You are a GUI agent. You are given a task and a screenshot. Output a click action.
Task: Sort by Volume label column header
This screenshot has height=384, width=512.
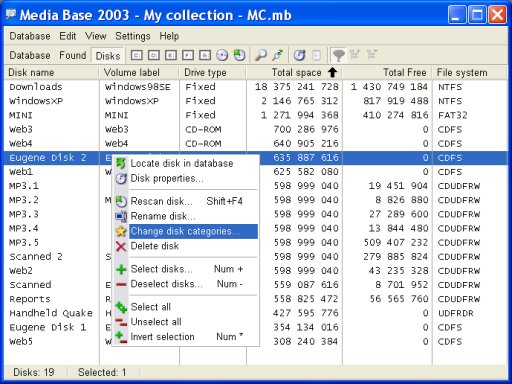point(139,72)
